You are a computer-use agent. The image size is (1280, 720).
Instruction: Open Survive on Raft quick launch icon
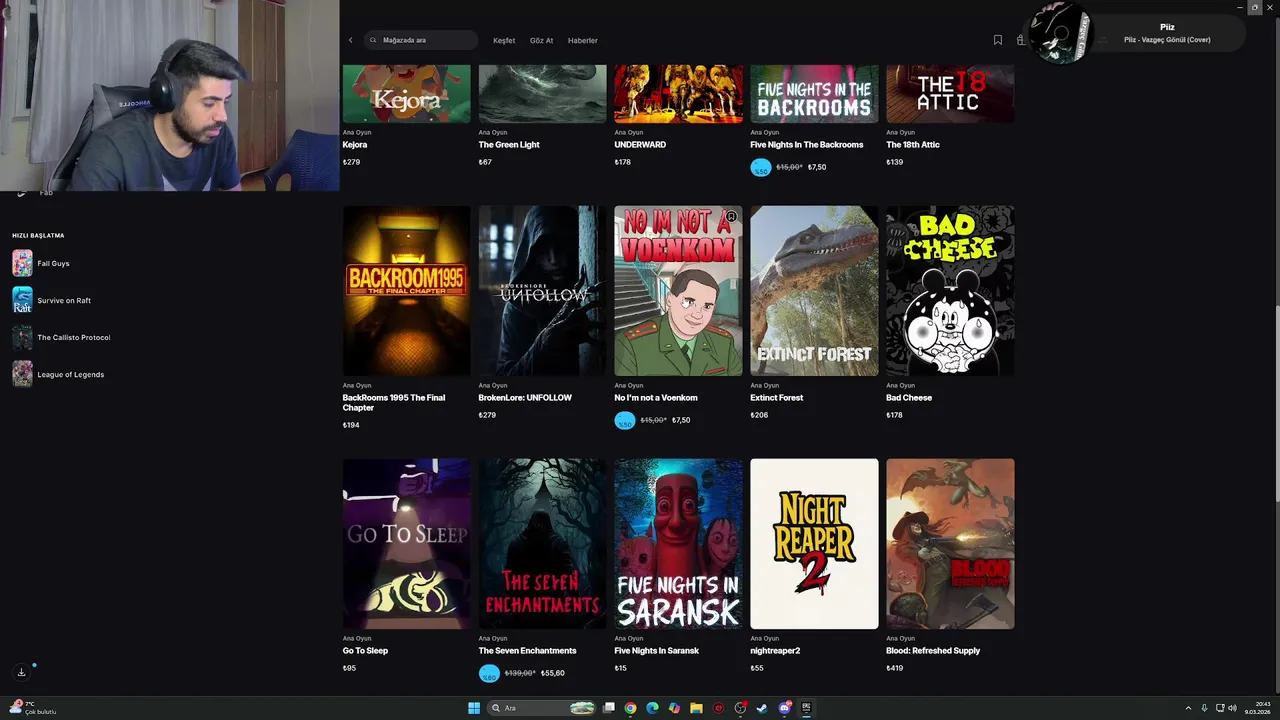coord(22,300)
